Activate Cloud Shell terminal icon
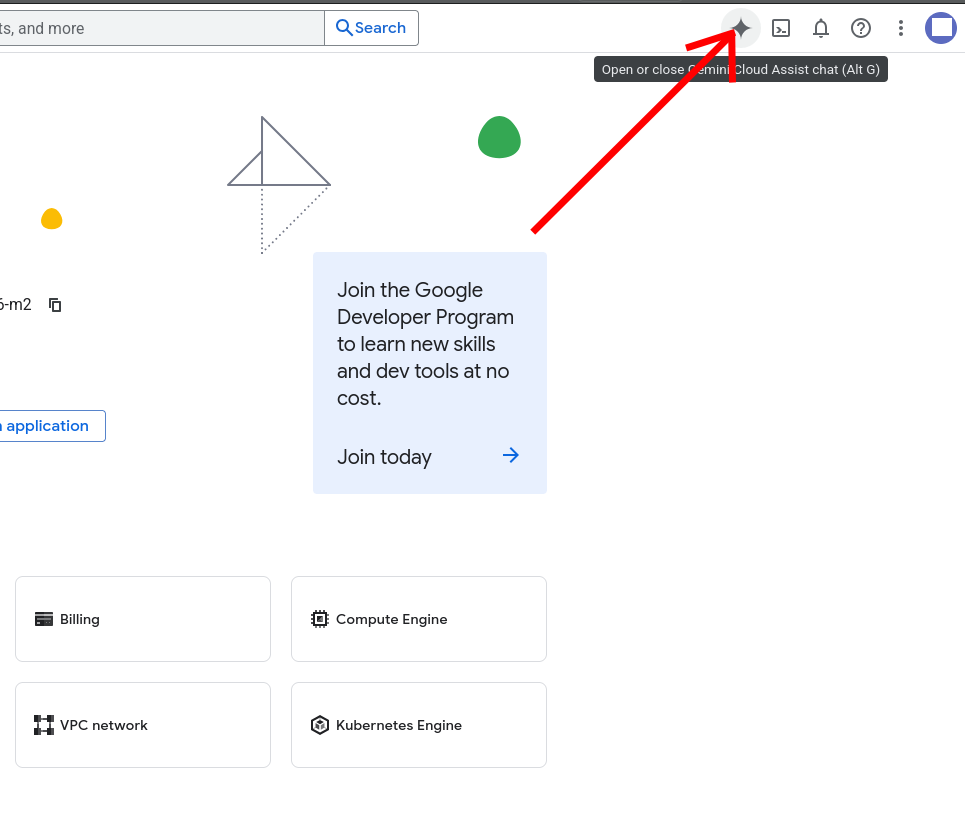 tap(781, 28)
